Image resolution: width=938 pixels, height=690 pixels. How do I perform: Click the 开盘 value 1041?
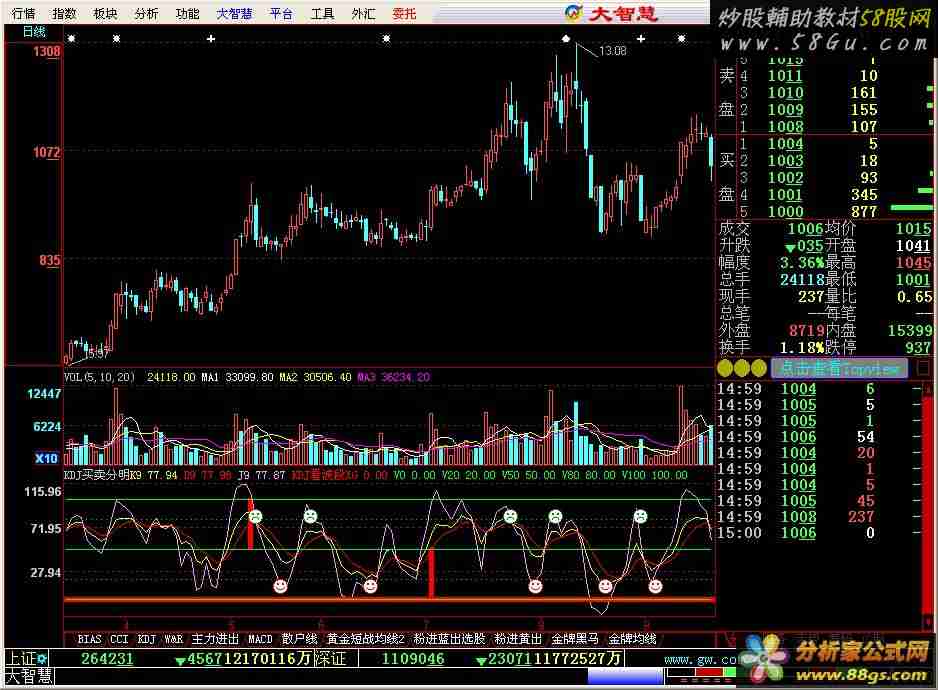click(x=913, y=245)
